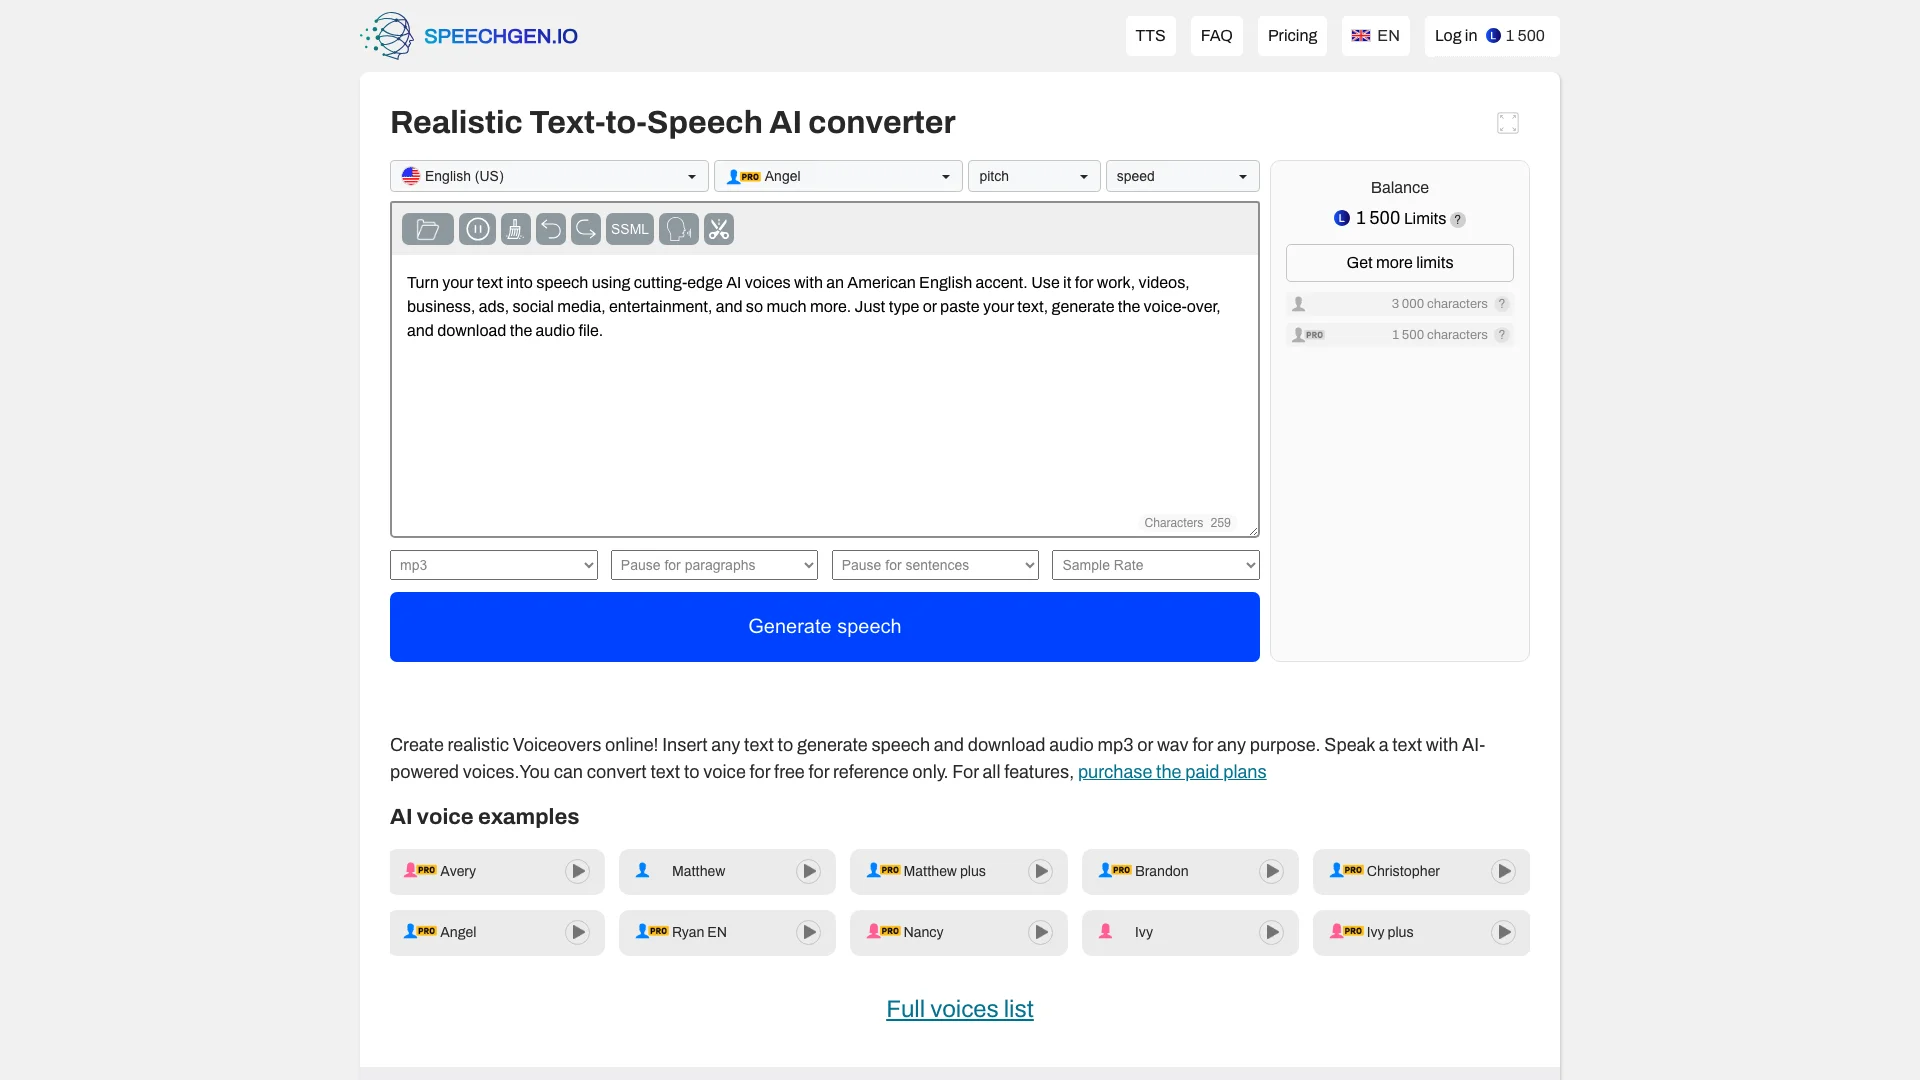
Task: Click the purchase the paid plans link
Action: pos(1172,771)
